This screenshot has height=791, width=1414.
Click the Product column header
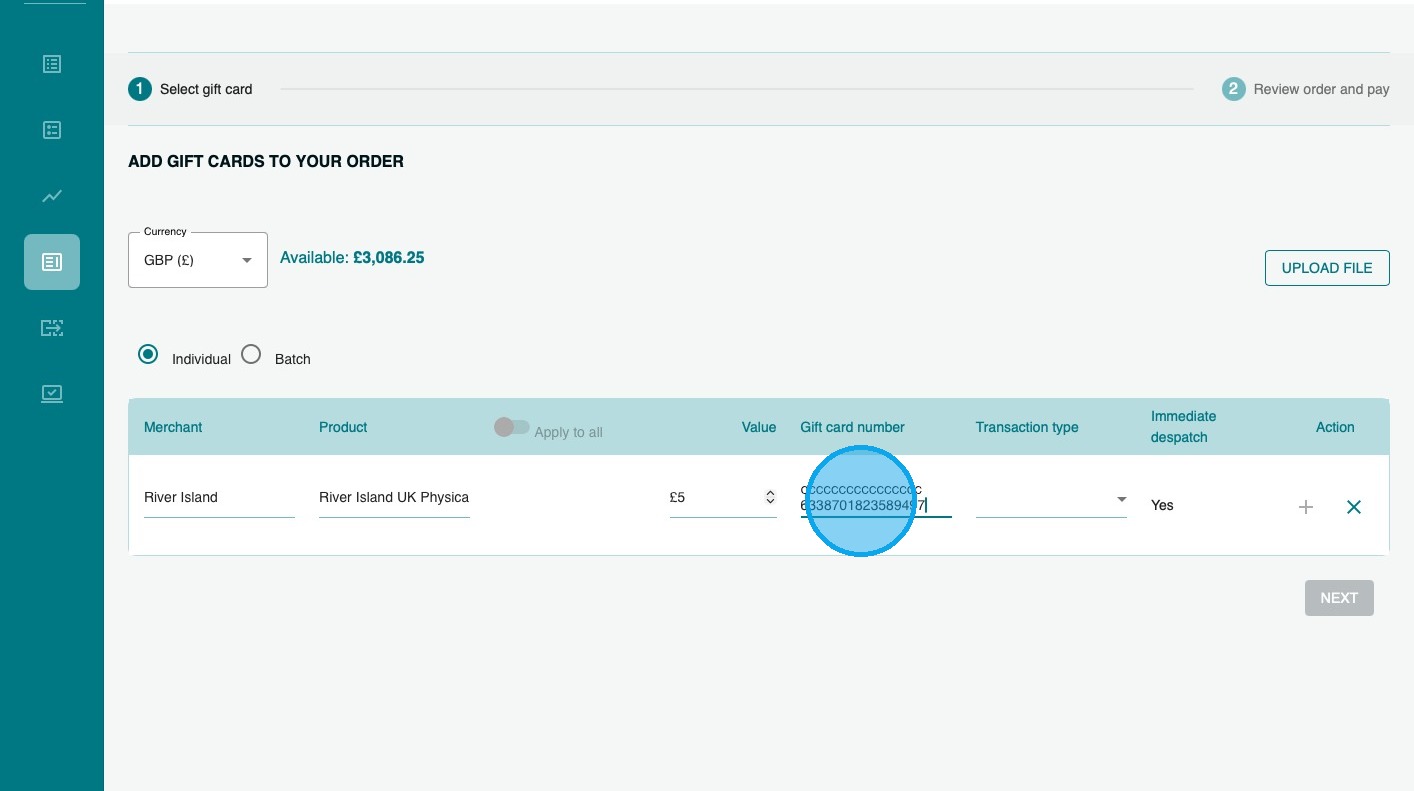pyautogui.click(x=343, y=427)
